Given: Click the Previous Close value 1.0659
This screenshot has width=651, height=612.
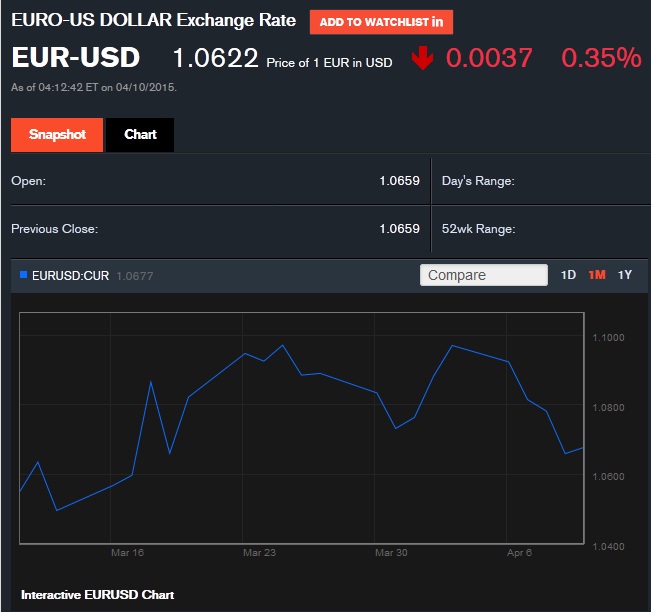Looking at the screenshot, I should pos(399,229).
